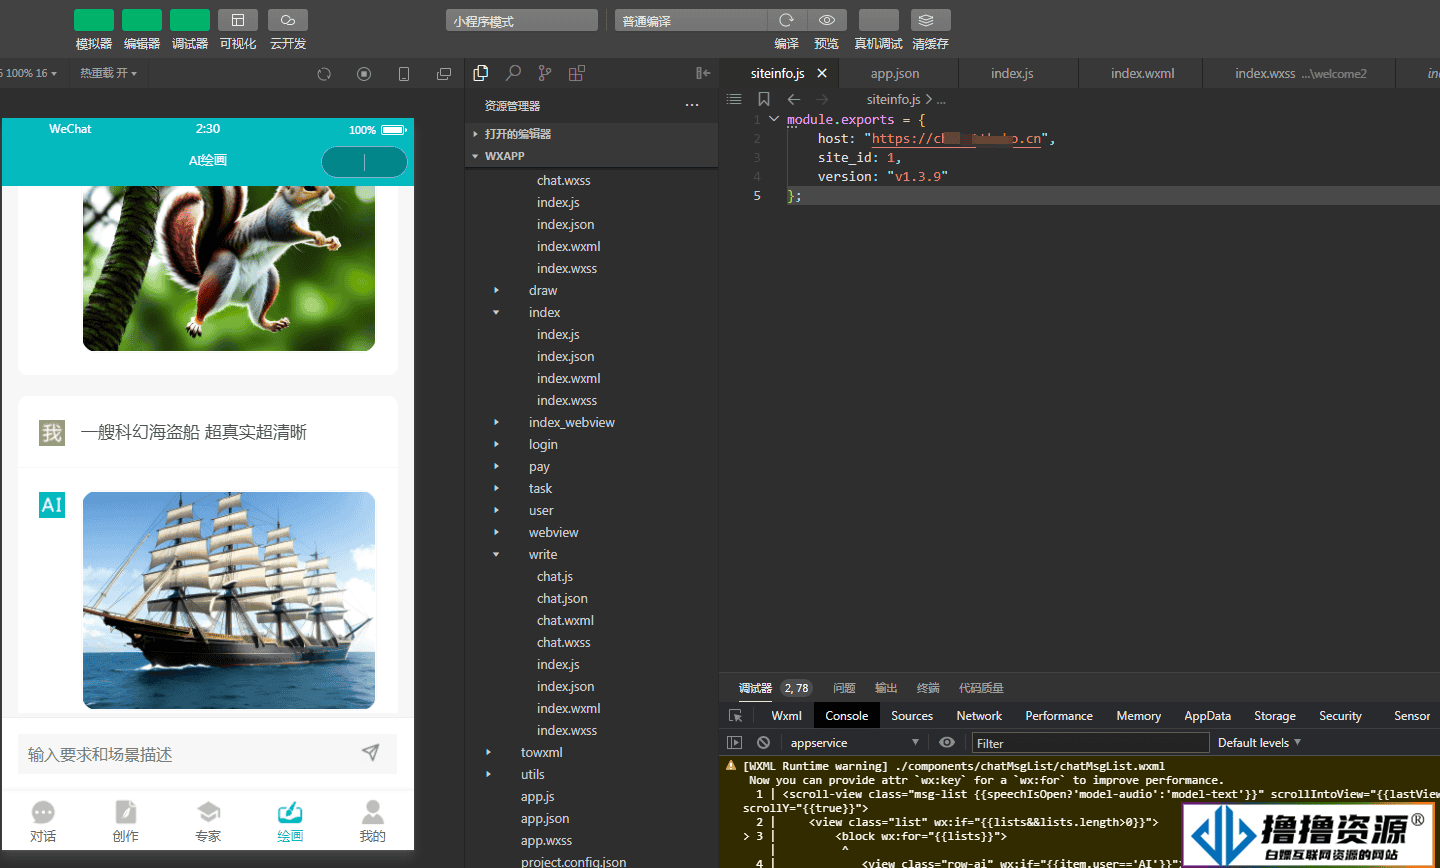The image size is (1440, 868).
Task: Click the simulator stop icon
Action: pyautogui.click(x=364, y=74)
